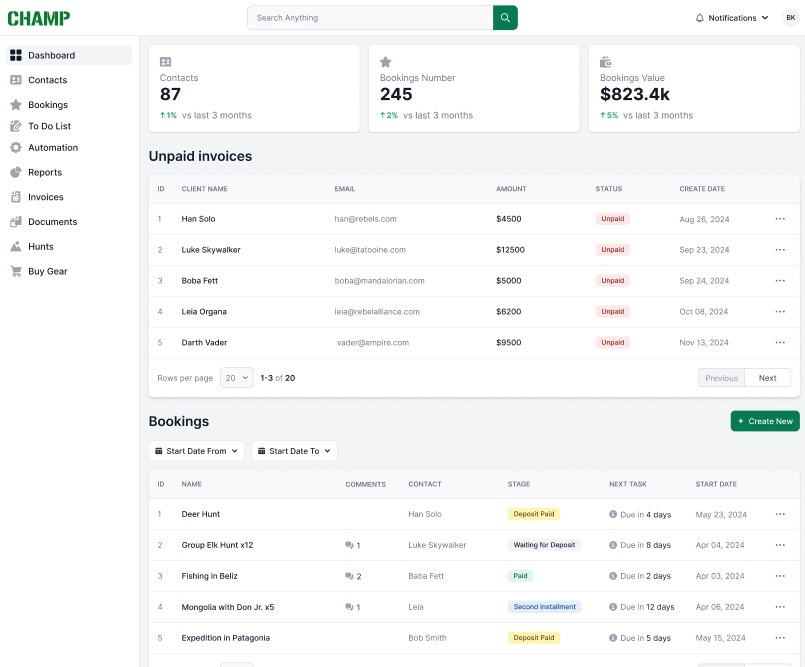Open the BK user avatar
805x667 pixels.
pos(790,18)
